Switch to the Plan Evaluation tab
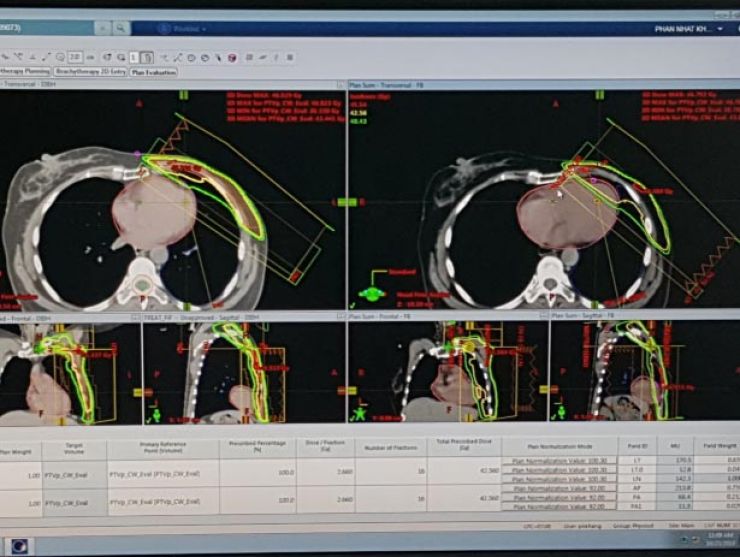This screenshot has height=557, width=740. (x=153, y=72)
